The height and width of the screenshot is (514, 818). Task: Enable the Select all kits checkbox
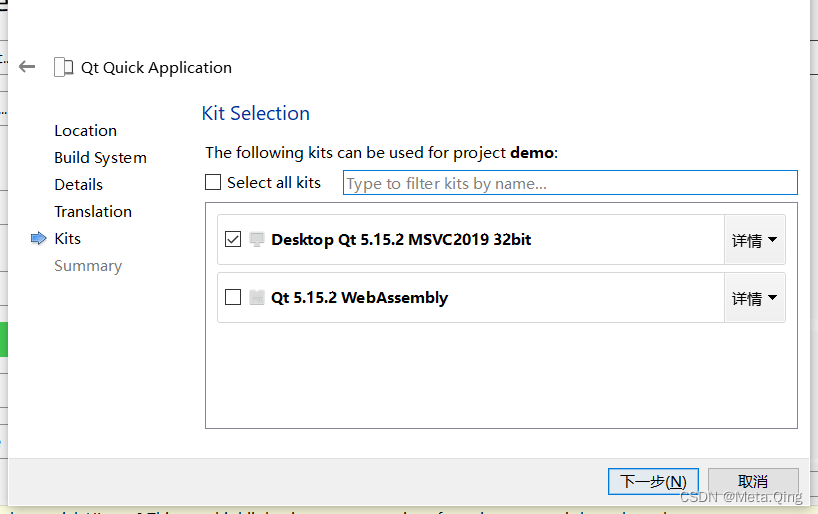pos(213,182)
